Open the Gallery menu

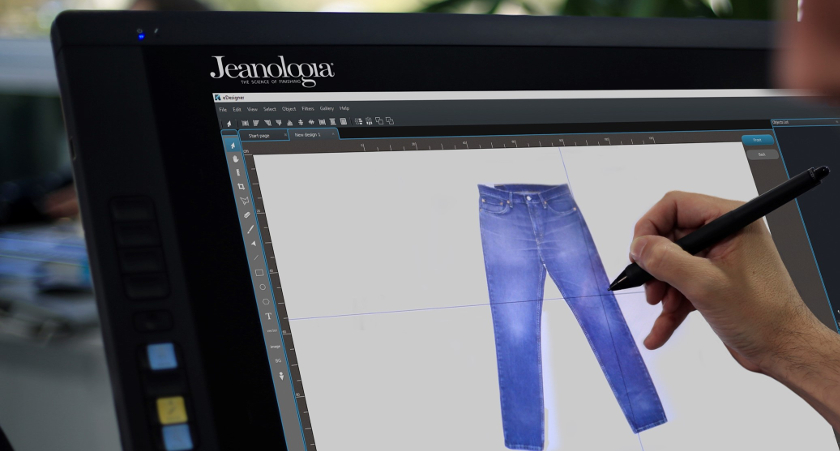tap(327, 108)
